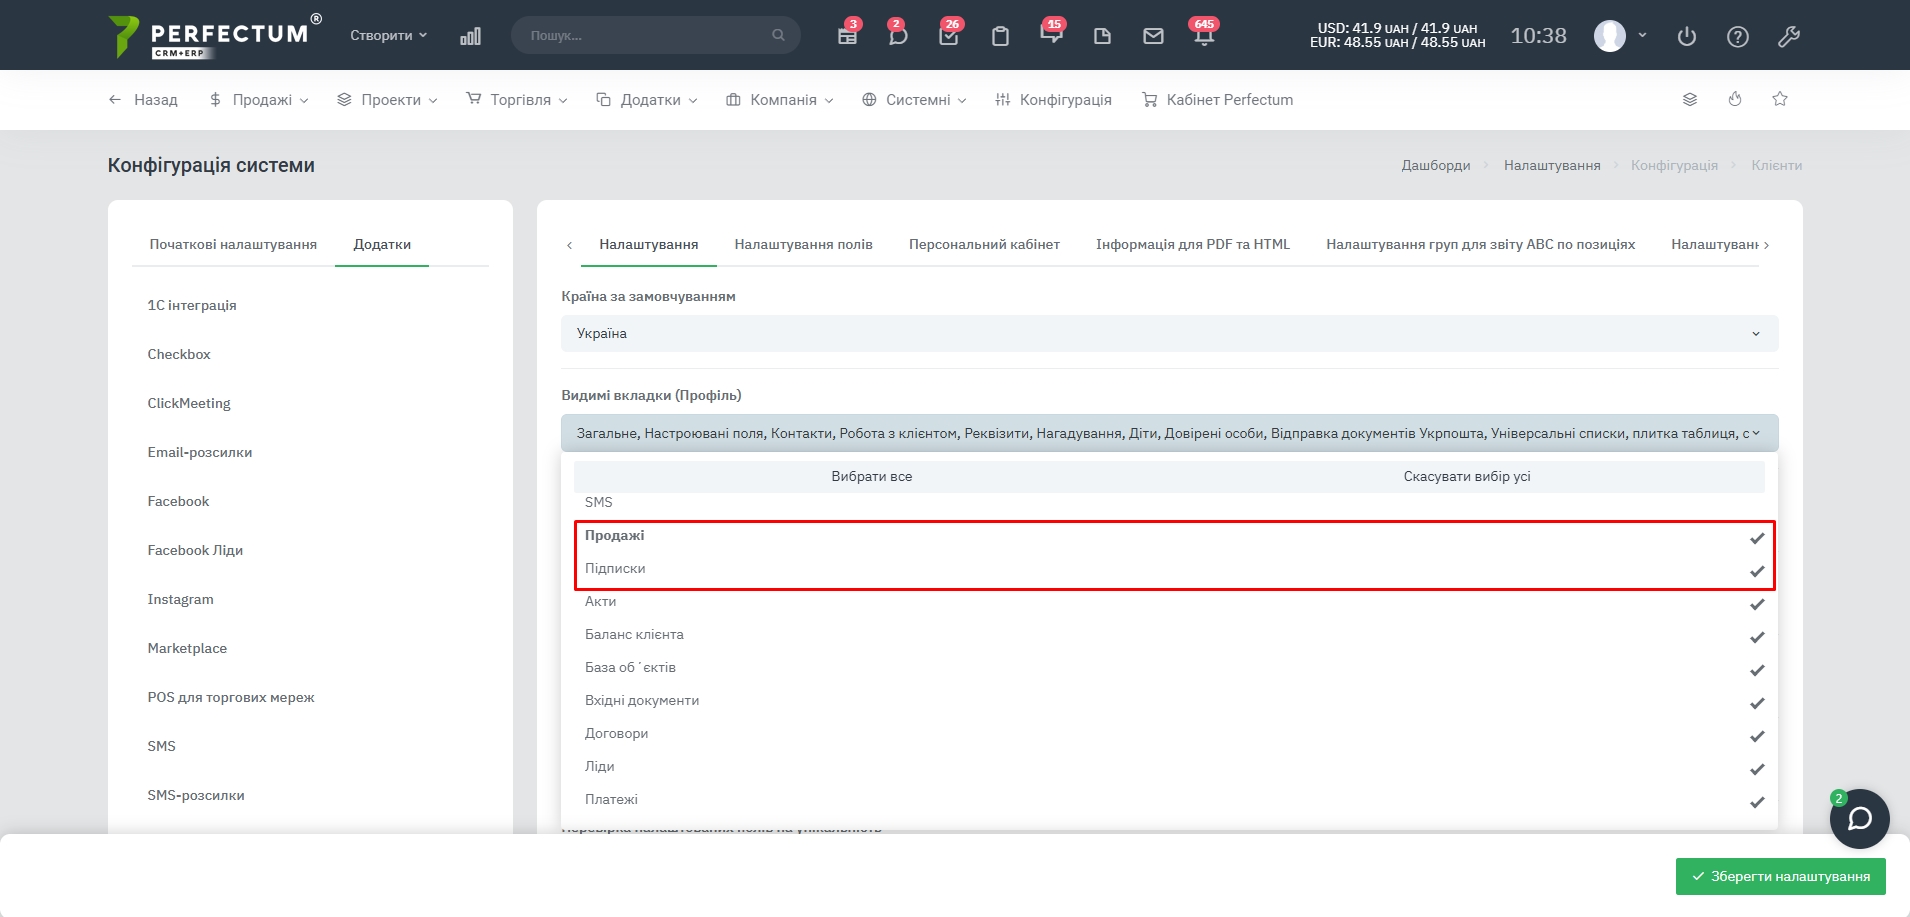
Task: Open the Початкові налаштування tab
Action: click(233, 244)
